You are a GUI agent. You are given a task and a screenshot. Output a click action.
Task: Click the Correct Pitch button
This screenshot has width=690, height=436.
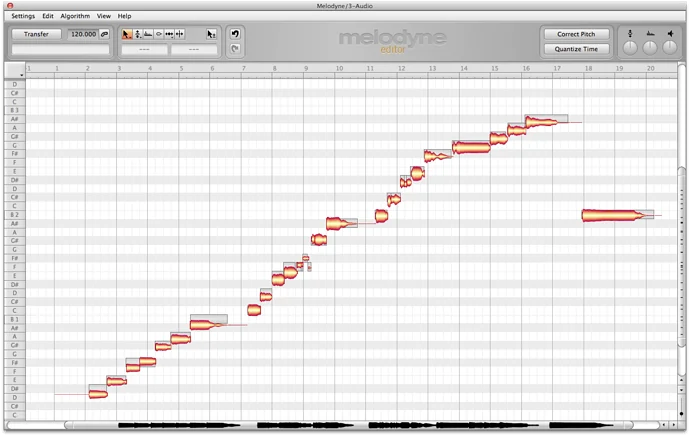pos(576,34)
